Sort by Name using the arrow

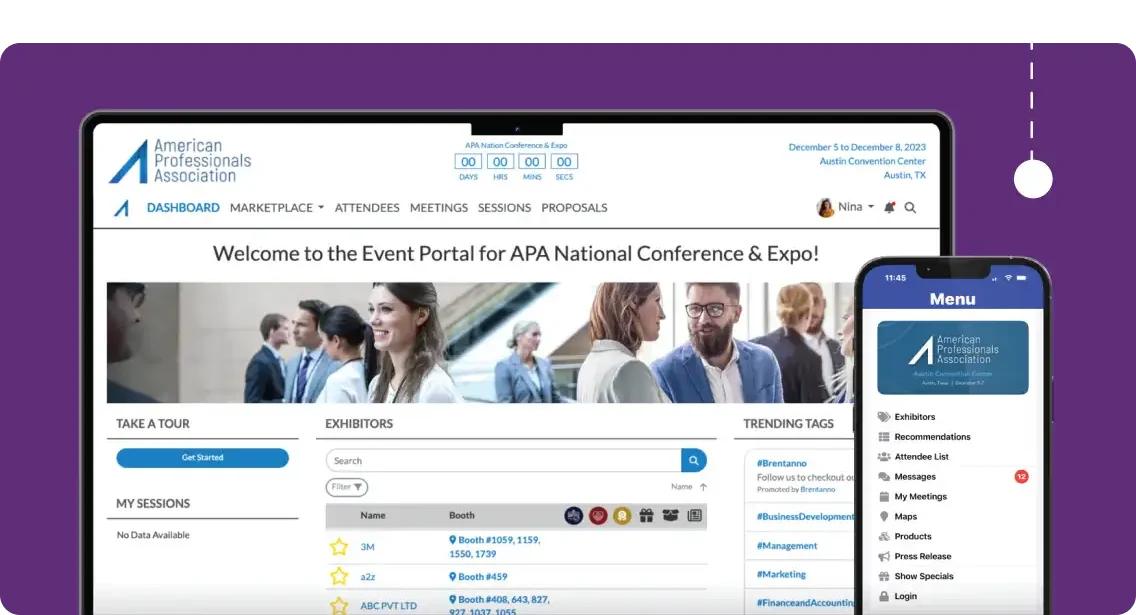point(703,488)
